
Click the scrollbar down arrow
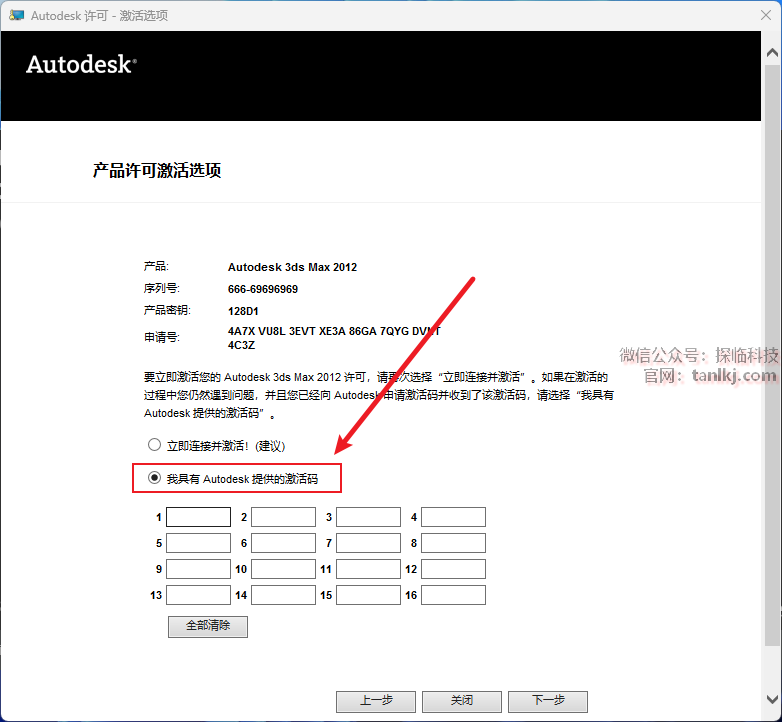772,699
